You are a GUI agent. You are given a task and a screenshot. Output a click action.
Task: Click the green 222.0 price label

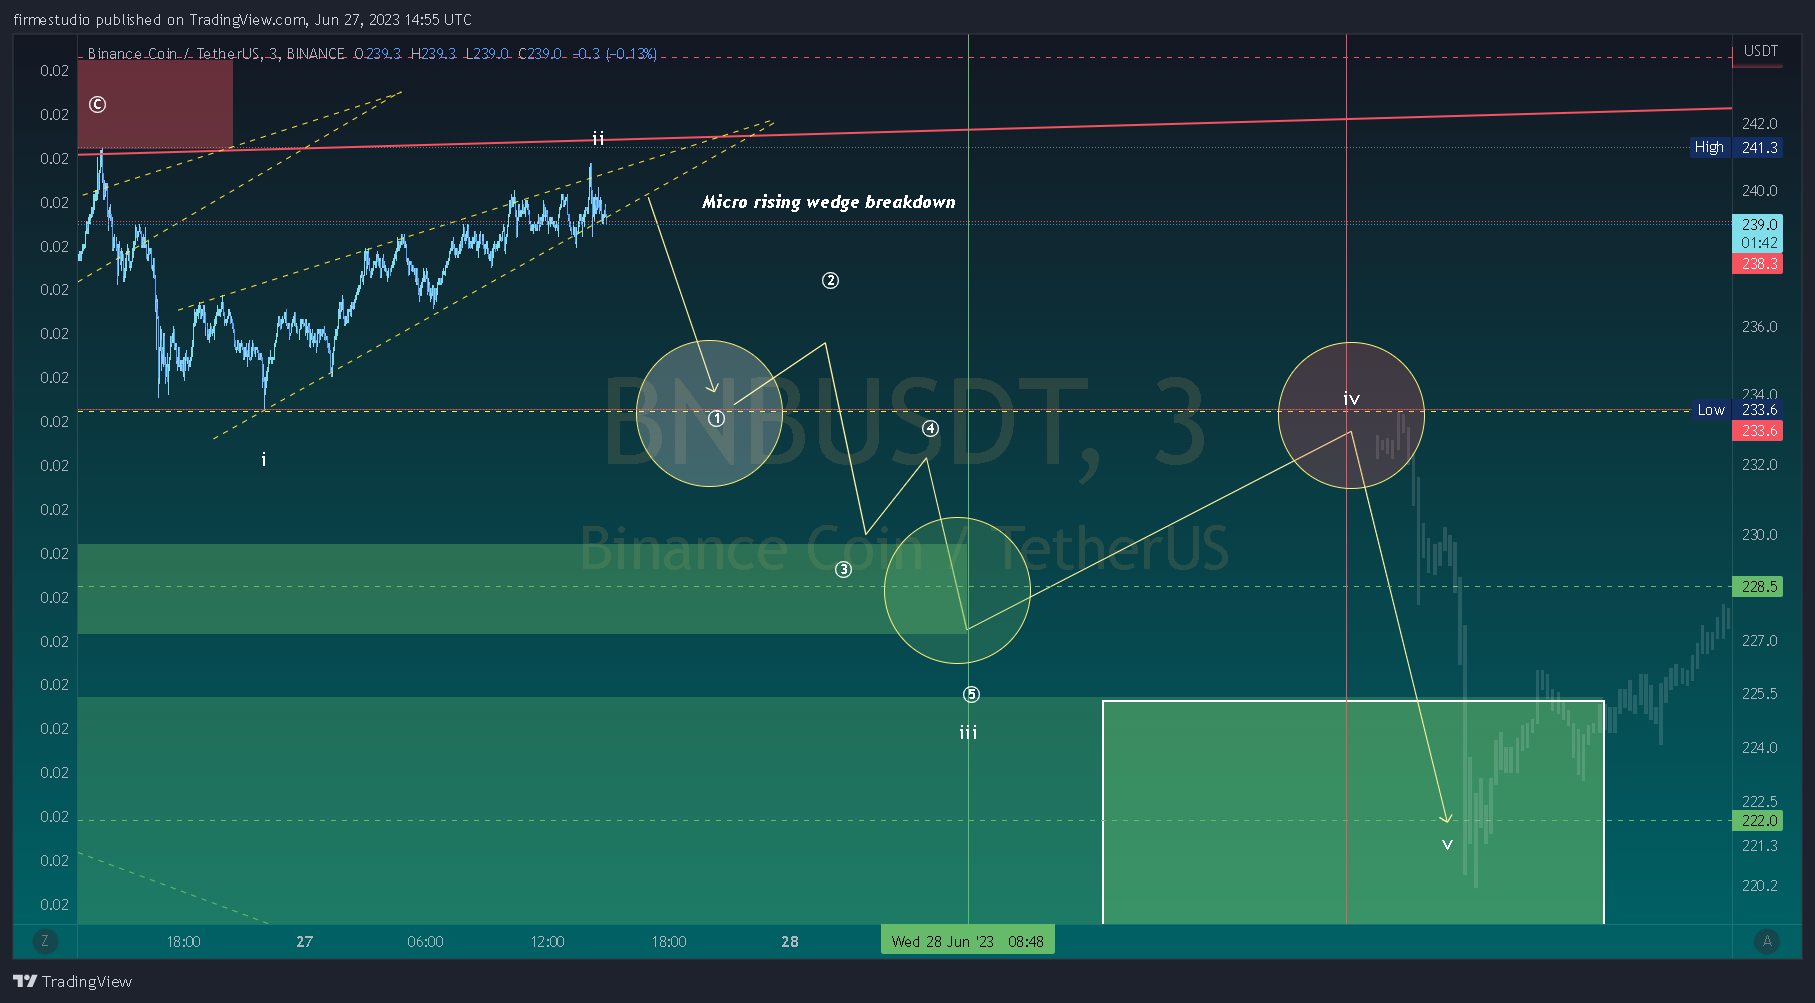tap(1759, 821)
